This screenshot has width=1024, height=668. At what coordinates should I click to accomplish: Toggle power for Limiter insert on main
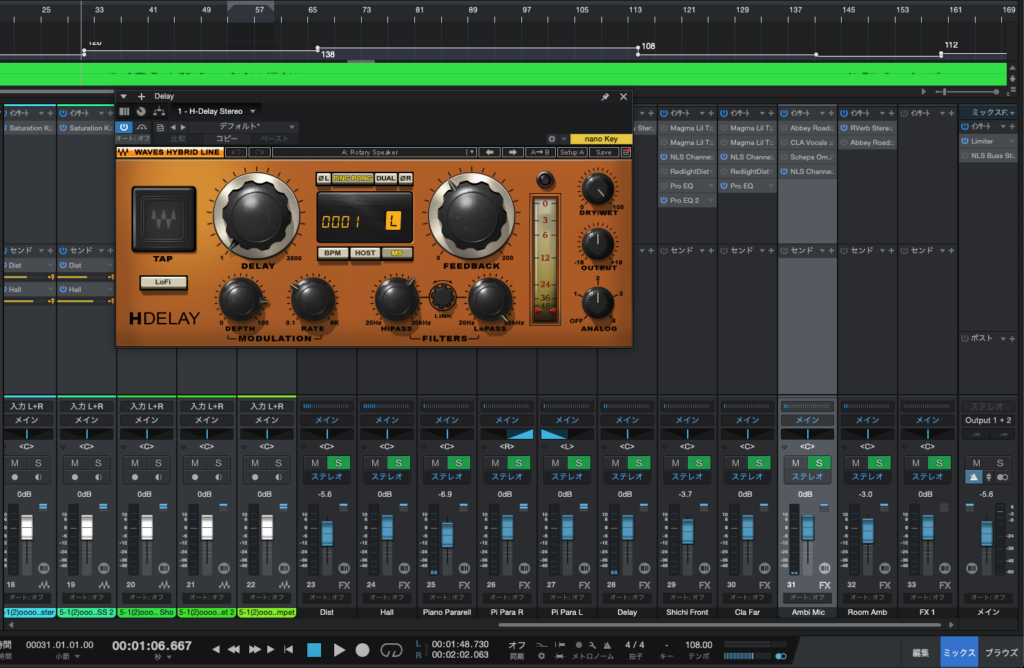(965, 141)
